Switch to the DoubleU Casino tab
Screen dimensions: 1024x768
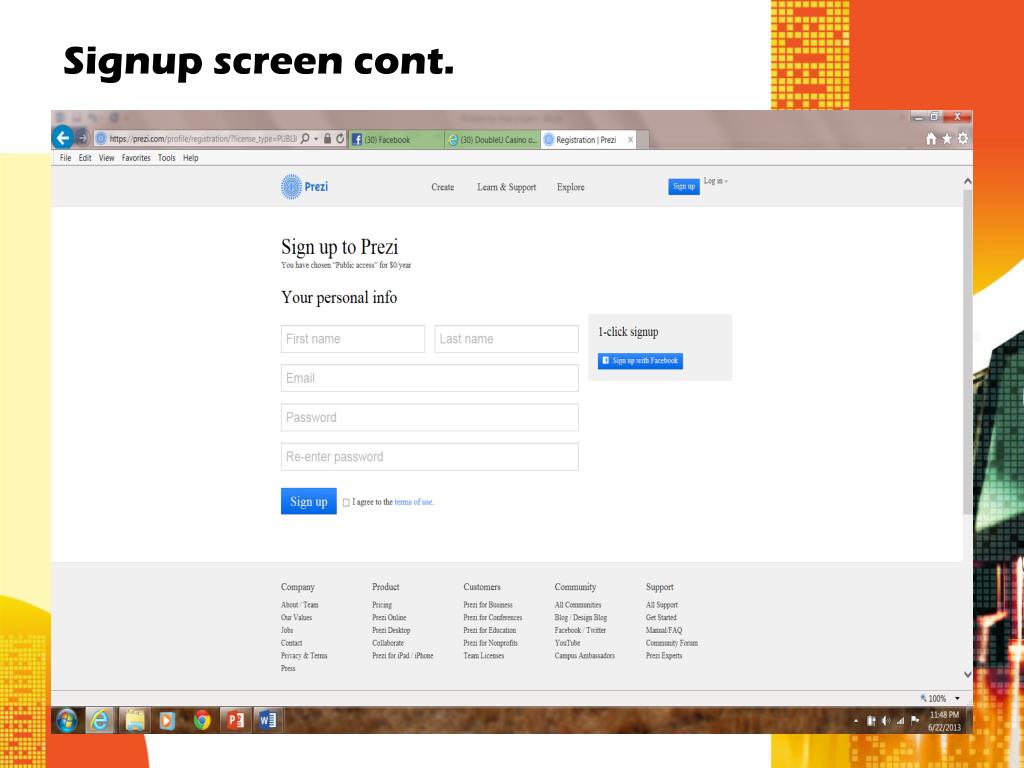[x=492, y=140]
